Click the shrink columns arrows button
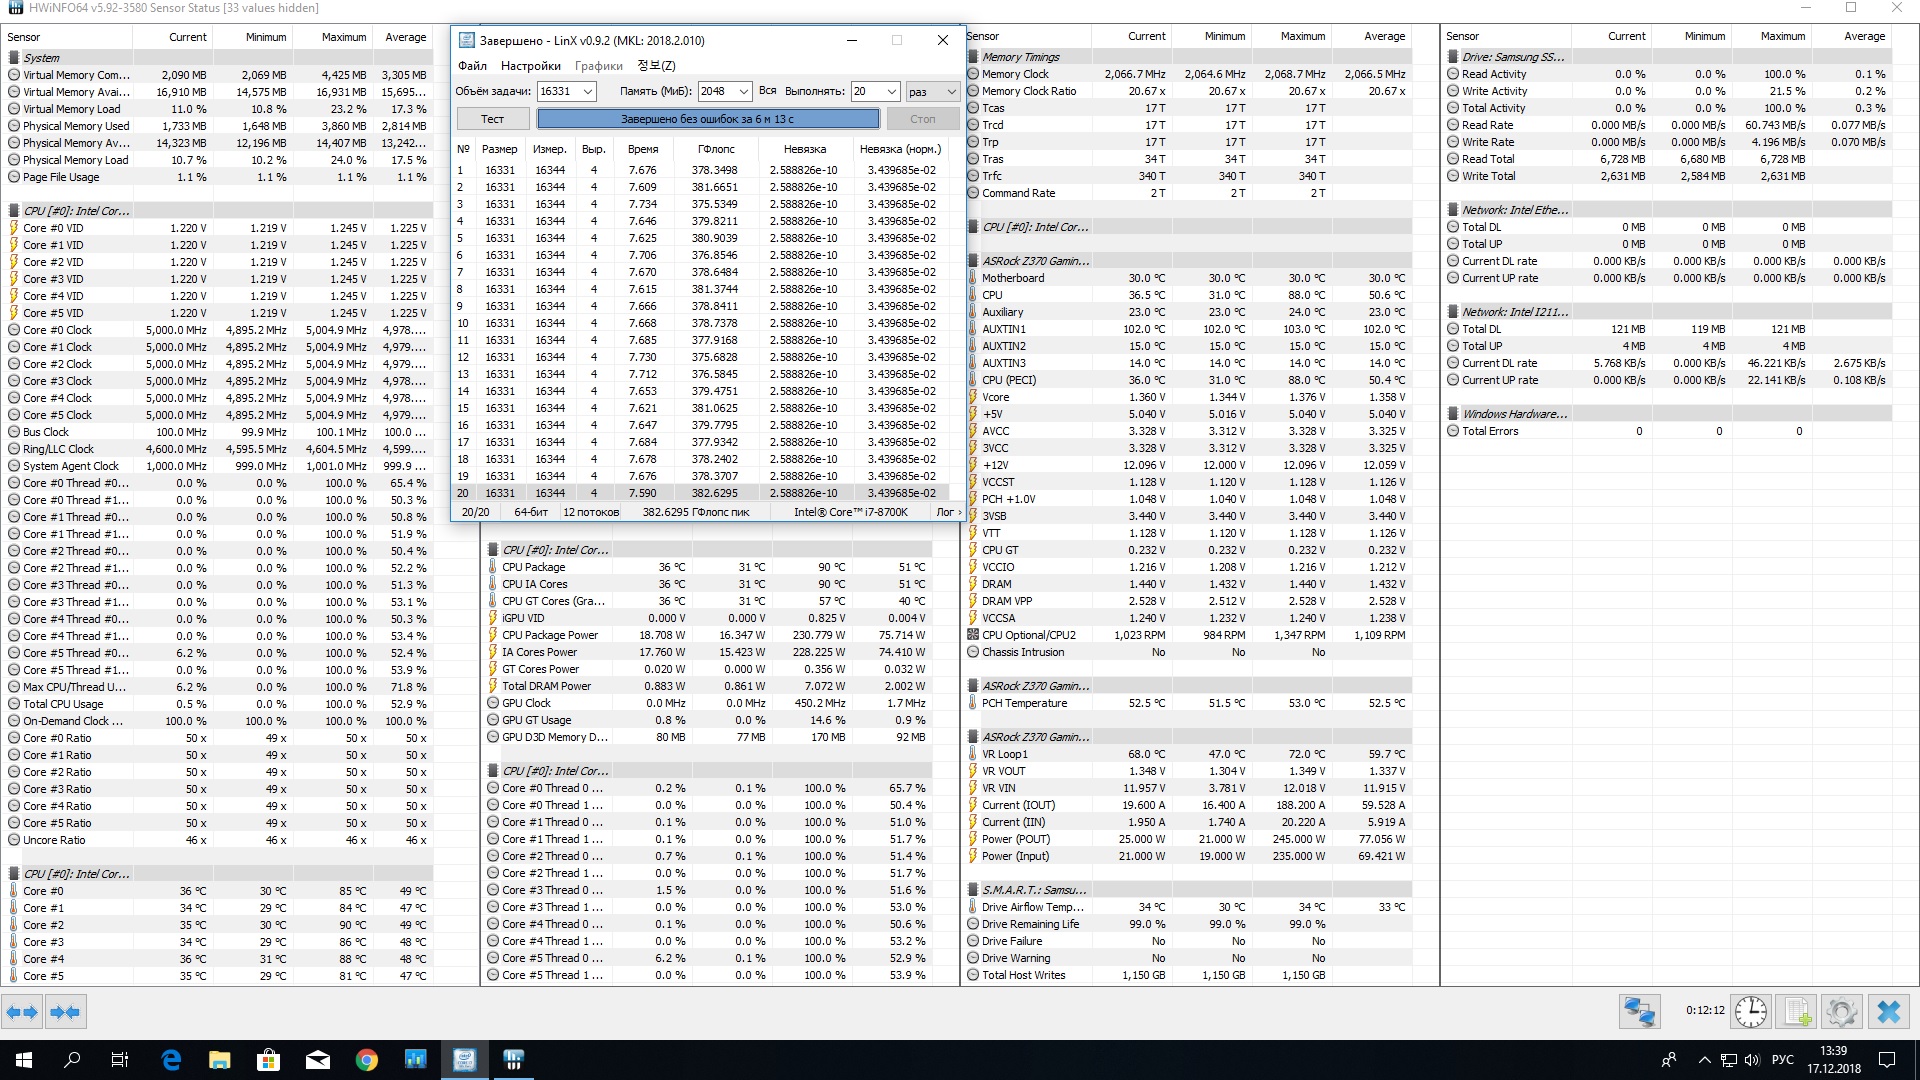 coord(65,1012)
